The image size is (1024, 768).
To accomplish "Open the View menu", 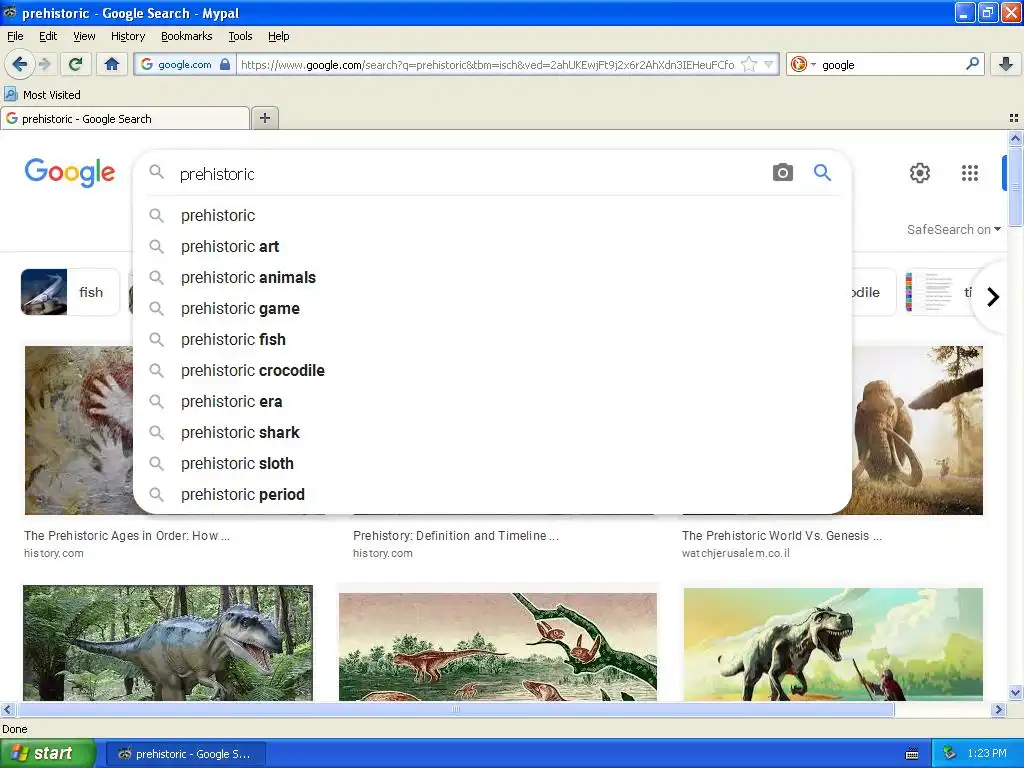I will (84, 36).
